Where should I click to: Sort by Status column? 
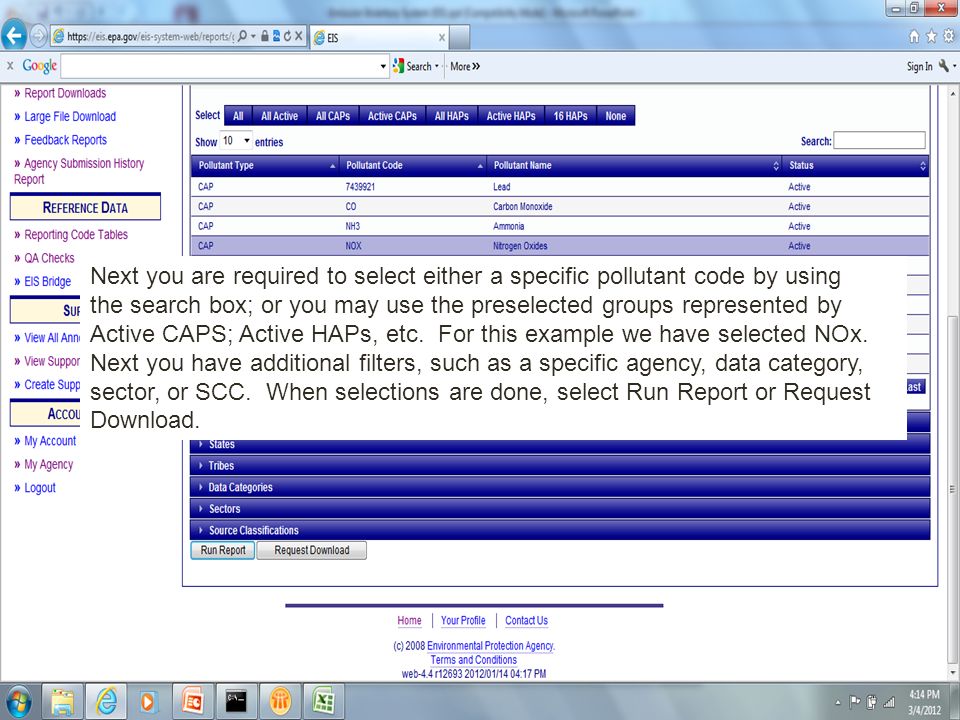click(x=856, y=165)
